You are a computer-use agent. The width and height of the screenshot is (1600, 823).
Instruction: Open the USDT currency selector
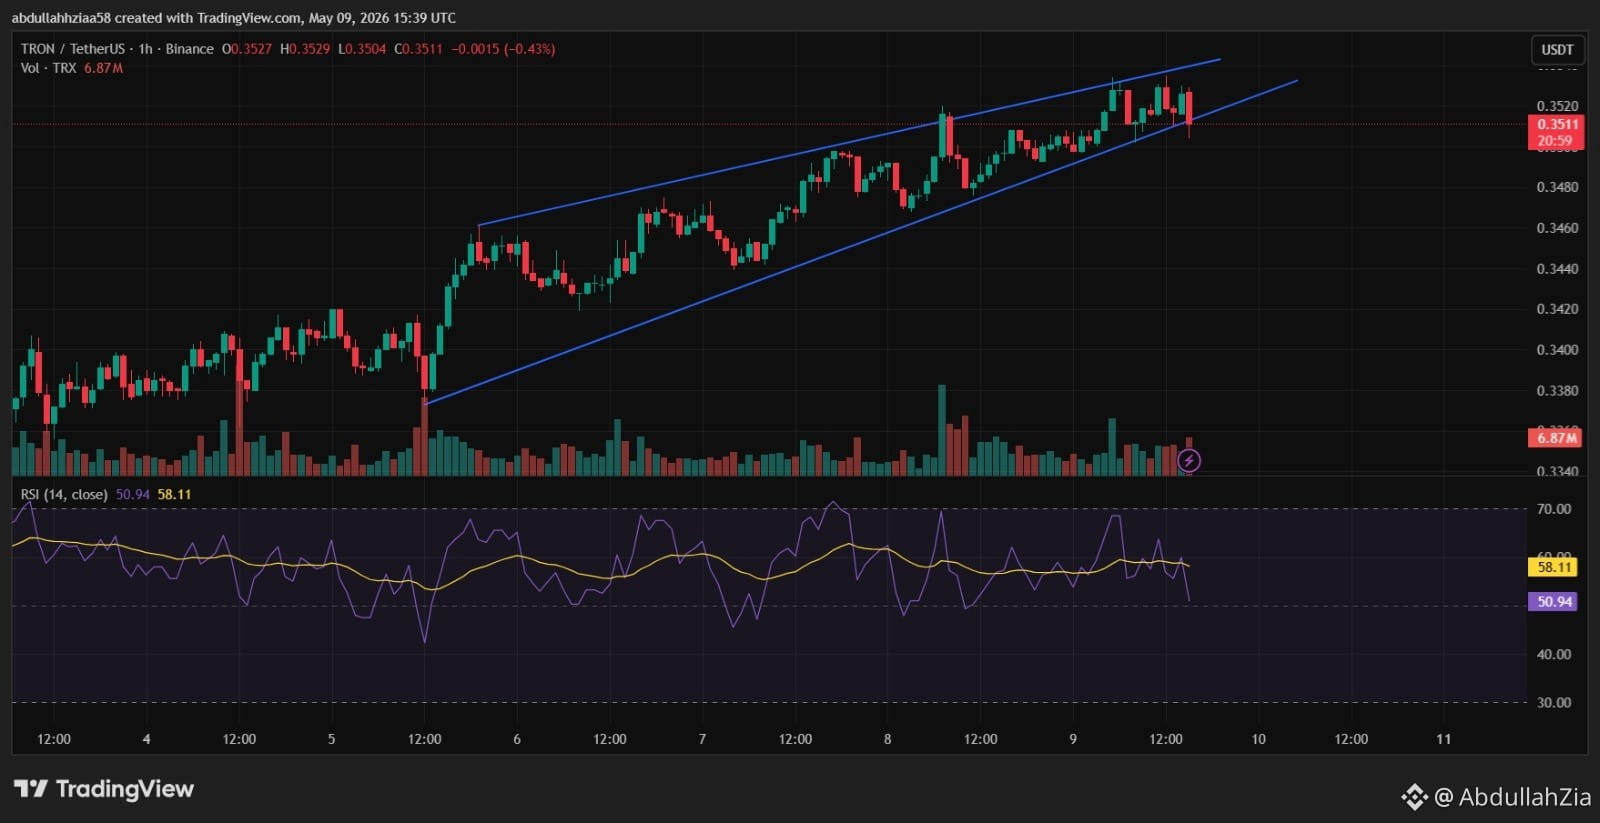pos(1557,49)
